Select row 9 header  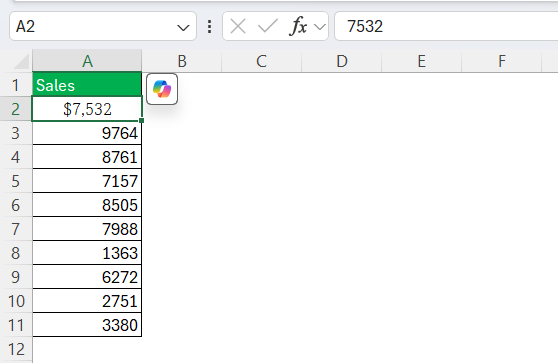[x=16, y=277]
